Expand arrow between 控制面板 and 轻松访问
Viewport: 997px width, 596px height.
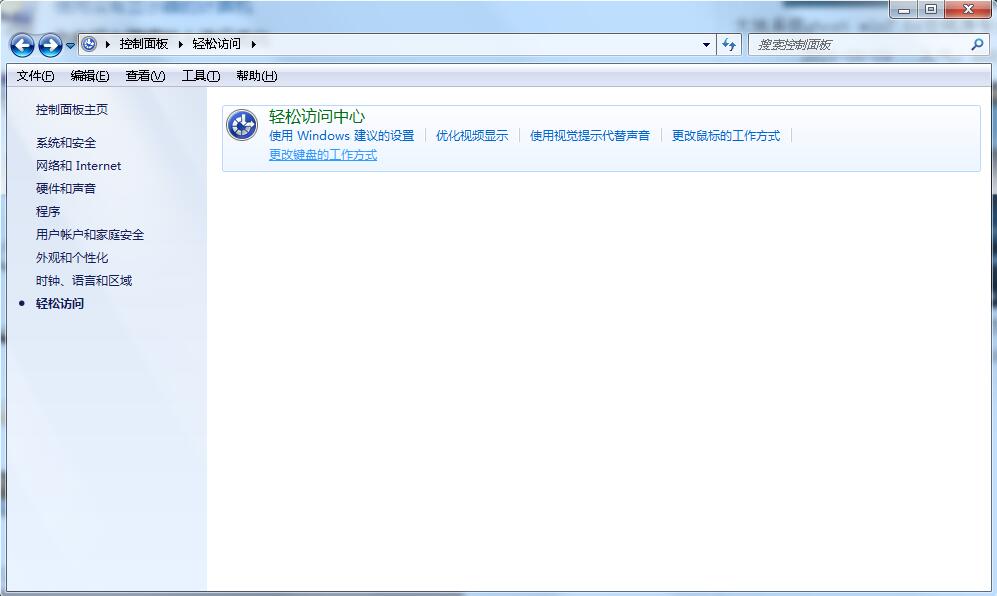click(x=181, y=44)
